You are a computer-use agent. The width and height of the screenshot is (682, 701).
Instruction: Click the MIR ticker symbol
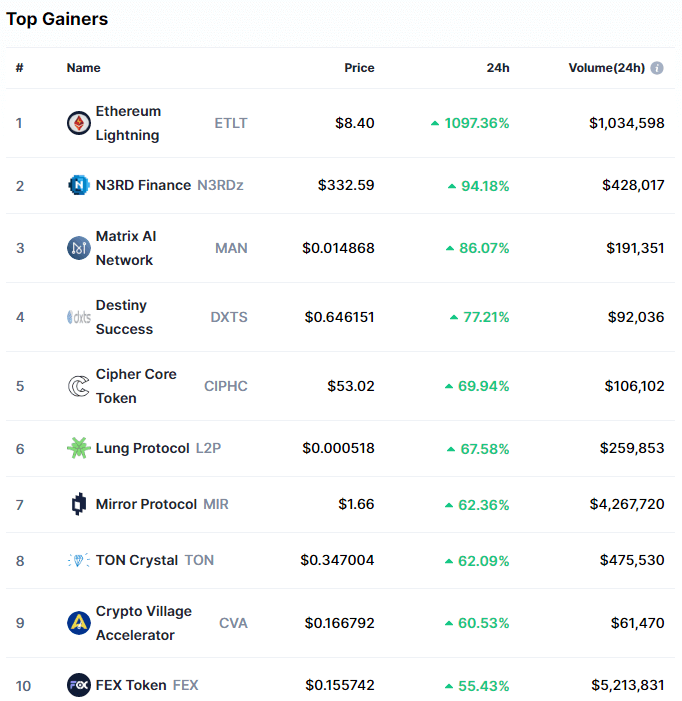tap(216, 504)
